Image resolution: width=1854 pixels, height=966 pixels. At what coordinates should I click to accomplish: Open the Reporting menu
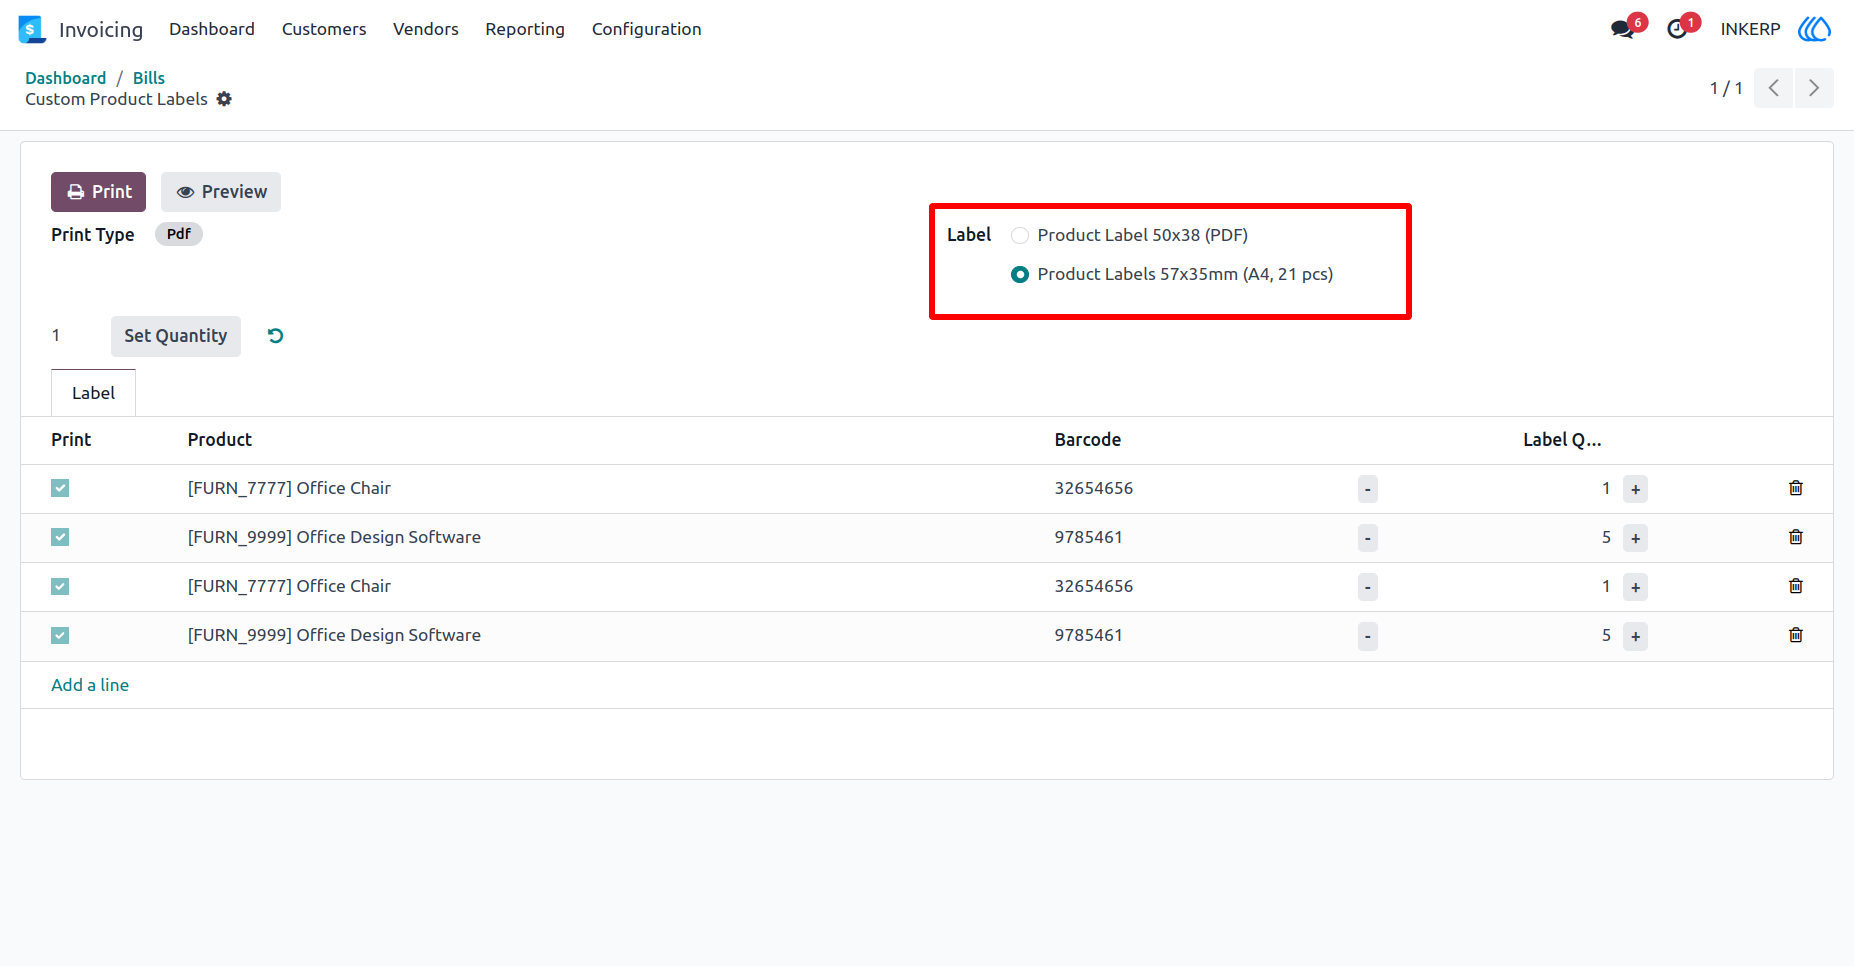pyautogui.click(x=525, y=29)
